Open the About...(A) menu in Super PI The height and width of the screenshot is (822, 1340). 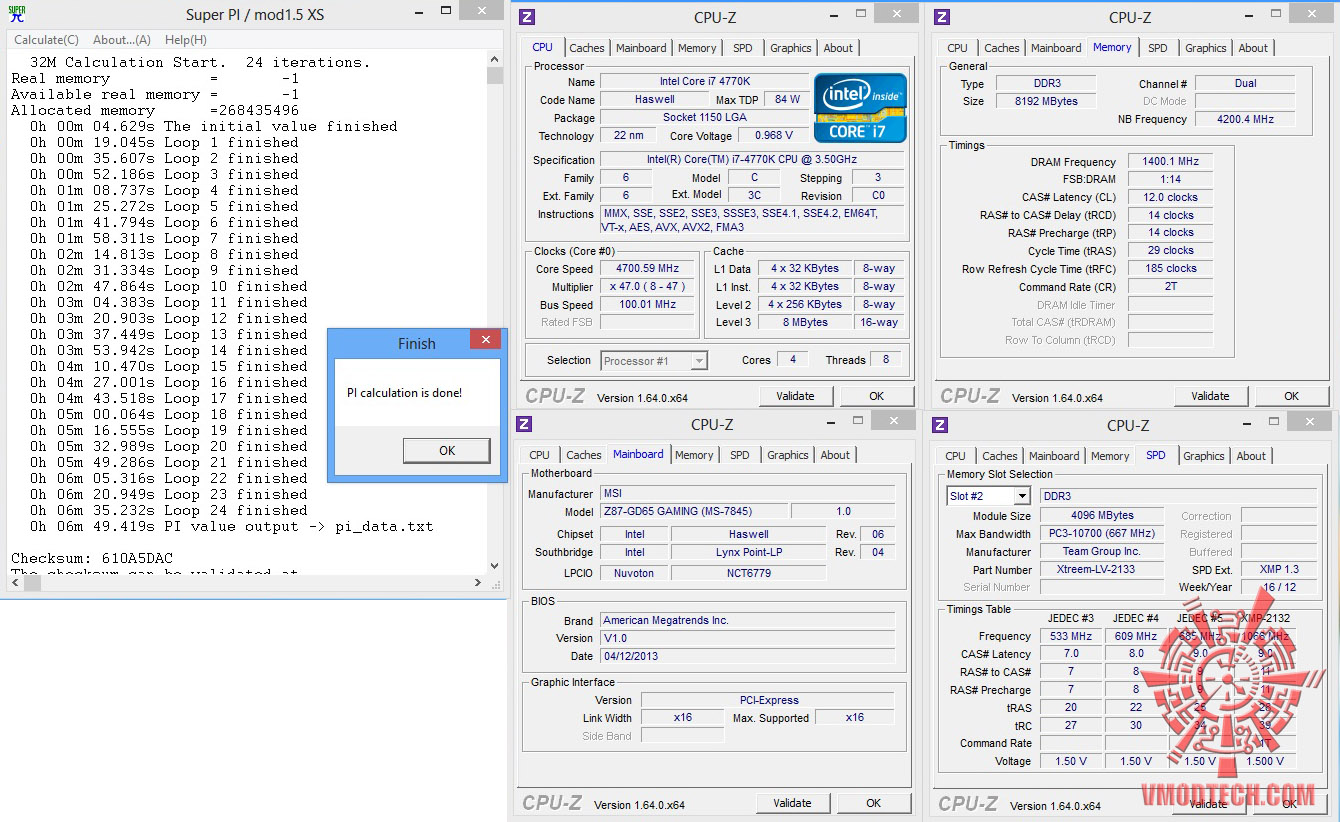click(x=122, y=40)
